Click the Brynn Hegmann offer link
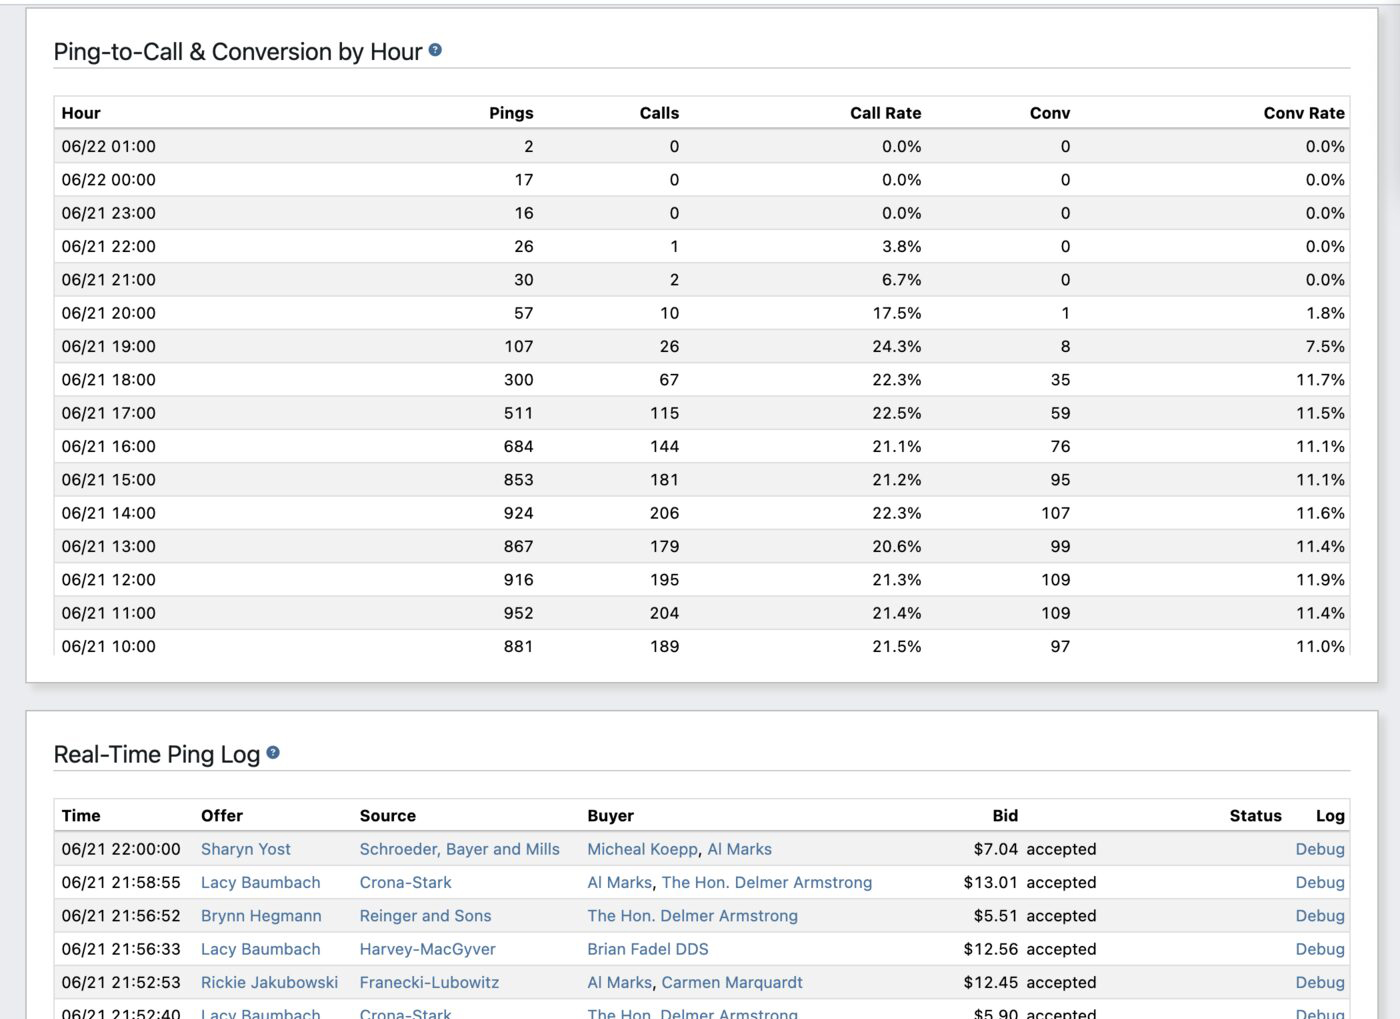 pyautogui.click(x=261, y=915)
